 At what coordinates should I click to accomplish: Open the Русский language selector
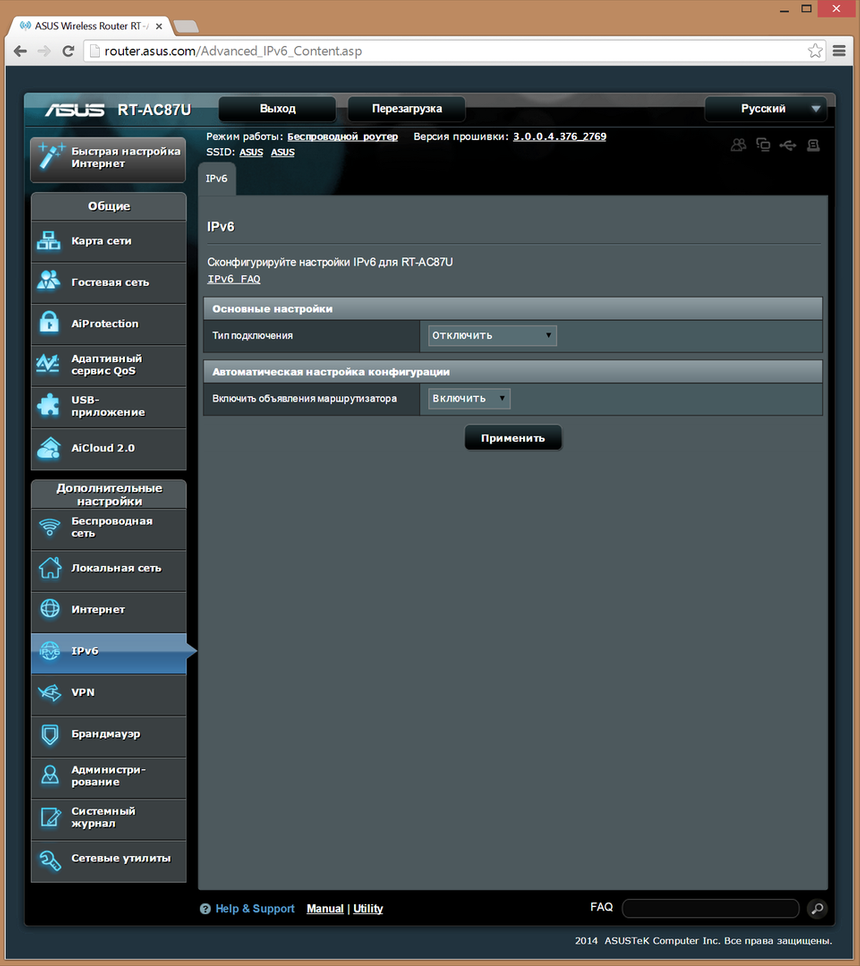click(766, 108)
